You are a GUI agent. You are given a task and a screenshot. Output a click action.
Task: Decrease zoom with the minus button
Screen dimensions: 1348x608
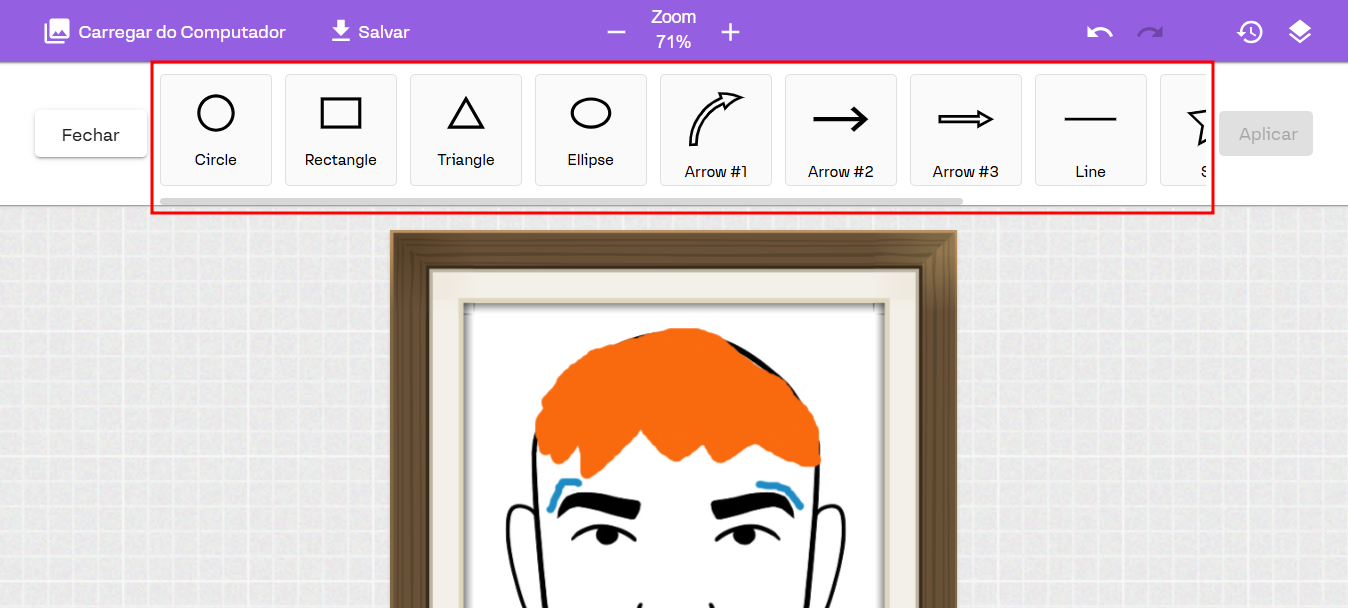pos(616,32)
